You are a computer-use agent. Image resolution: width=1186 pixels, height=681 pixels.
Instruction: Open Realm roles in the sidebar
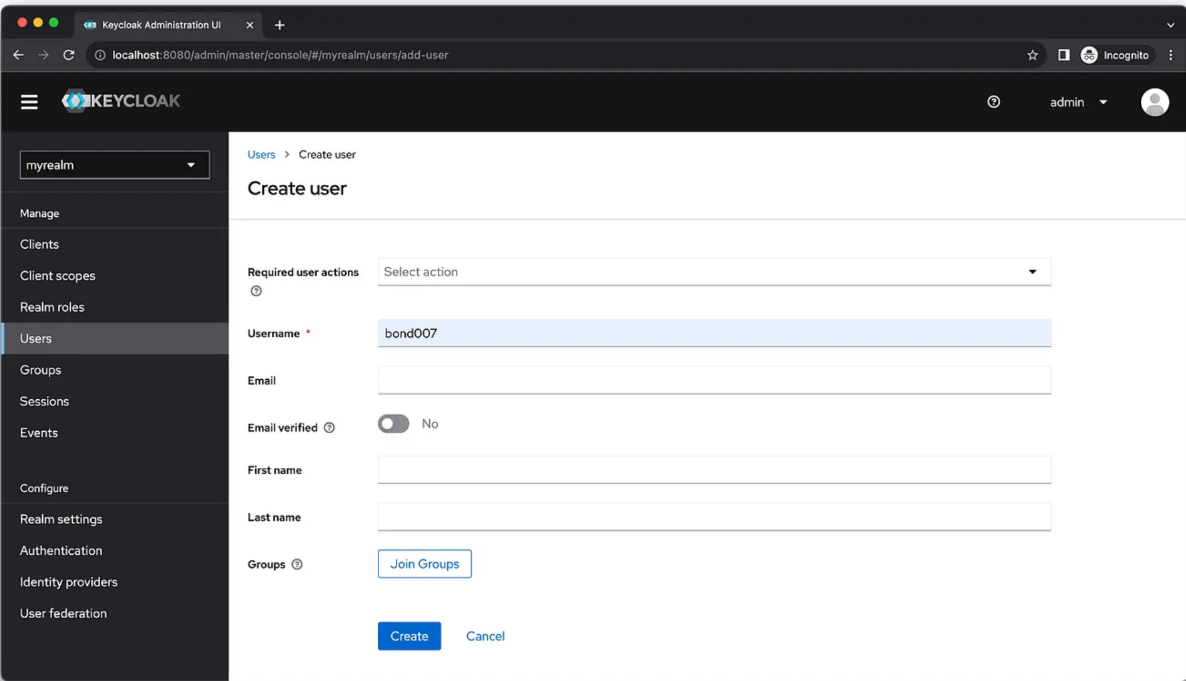[x=114, y=307]
